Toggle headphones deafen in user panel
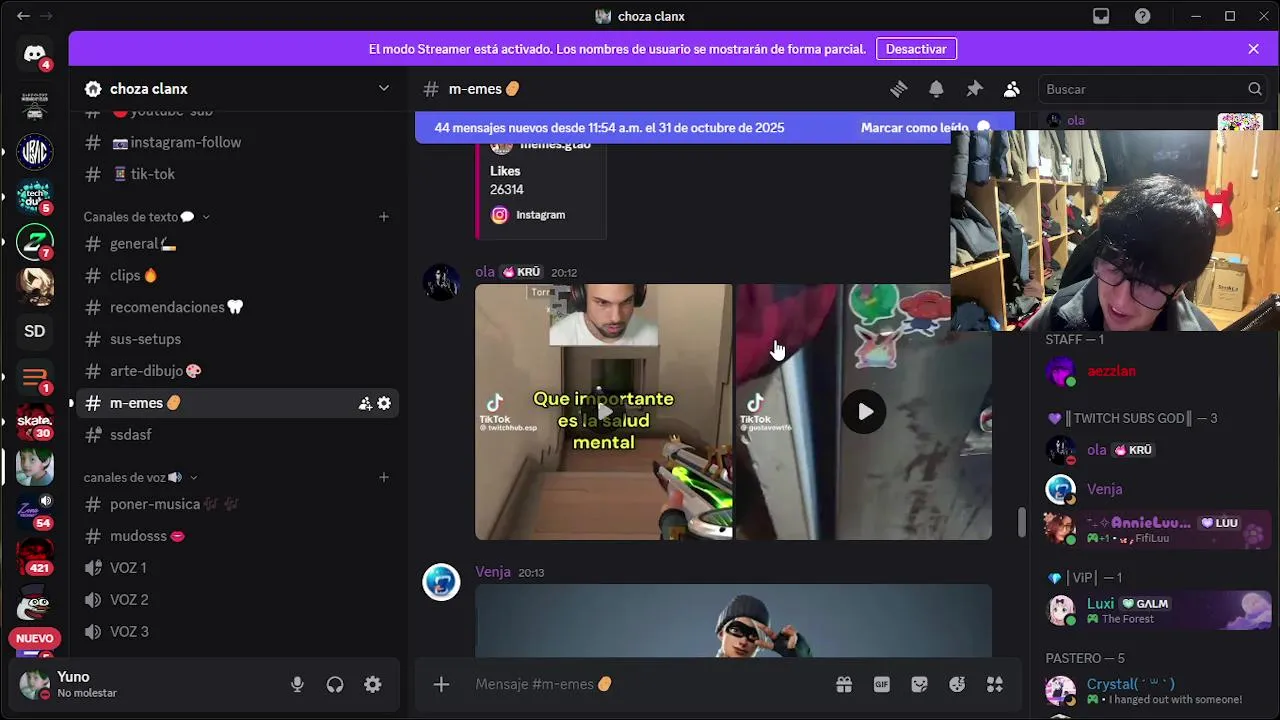 [335, 685]
